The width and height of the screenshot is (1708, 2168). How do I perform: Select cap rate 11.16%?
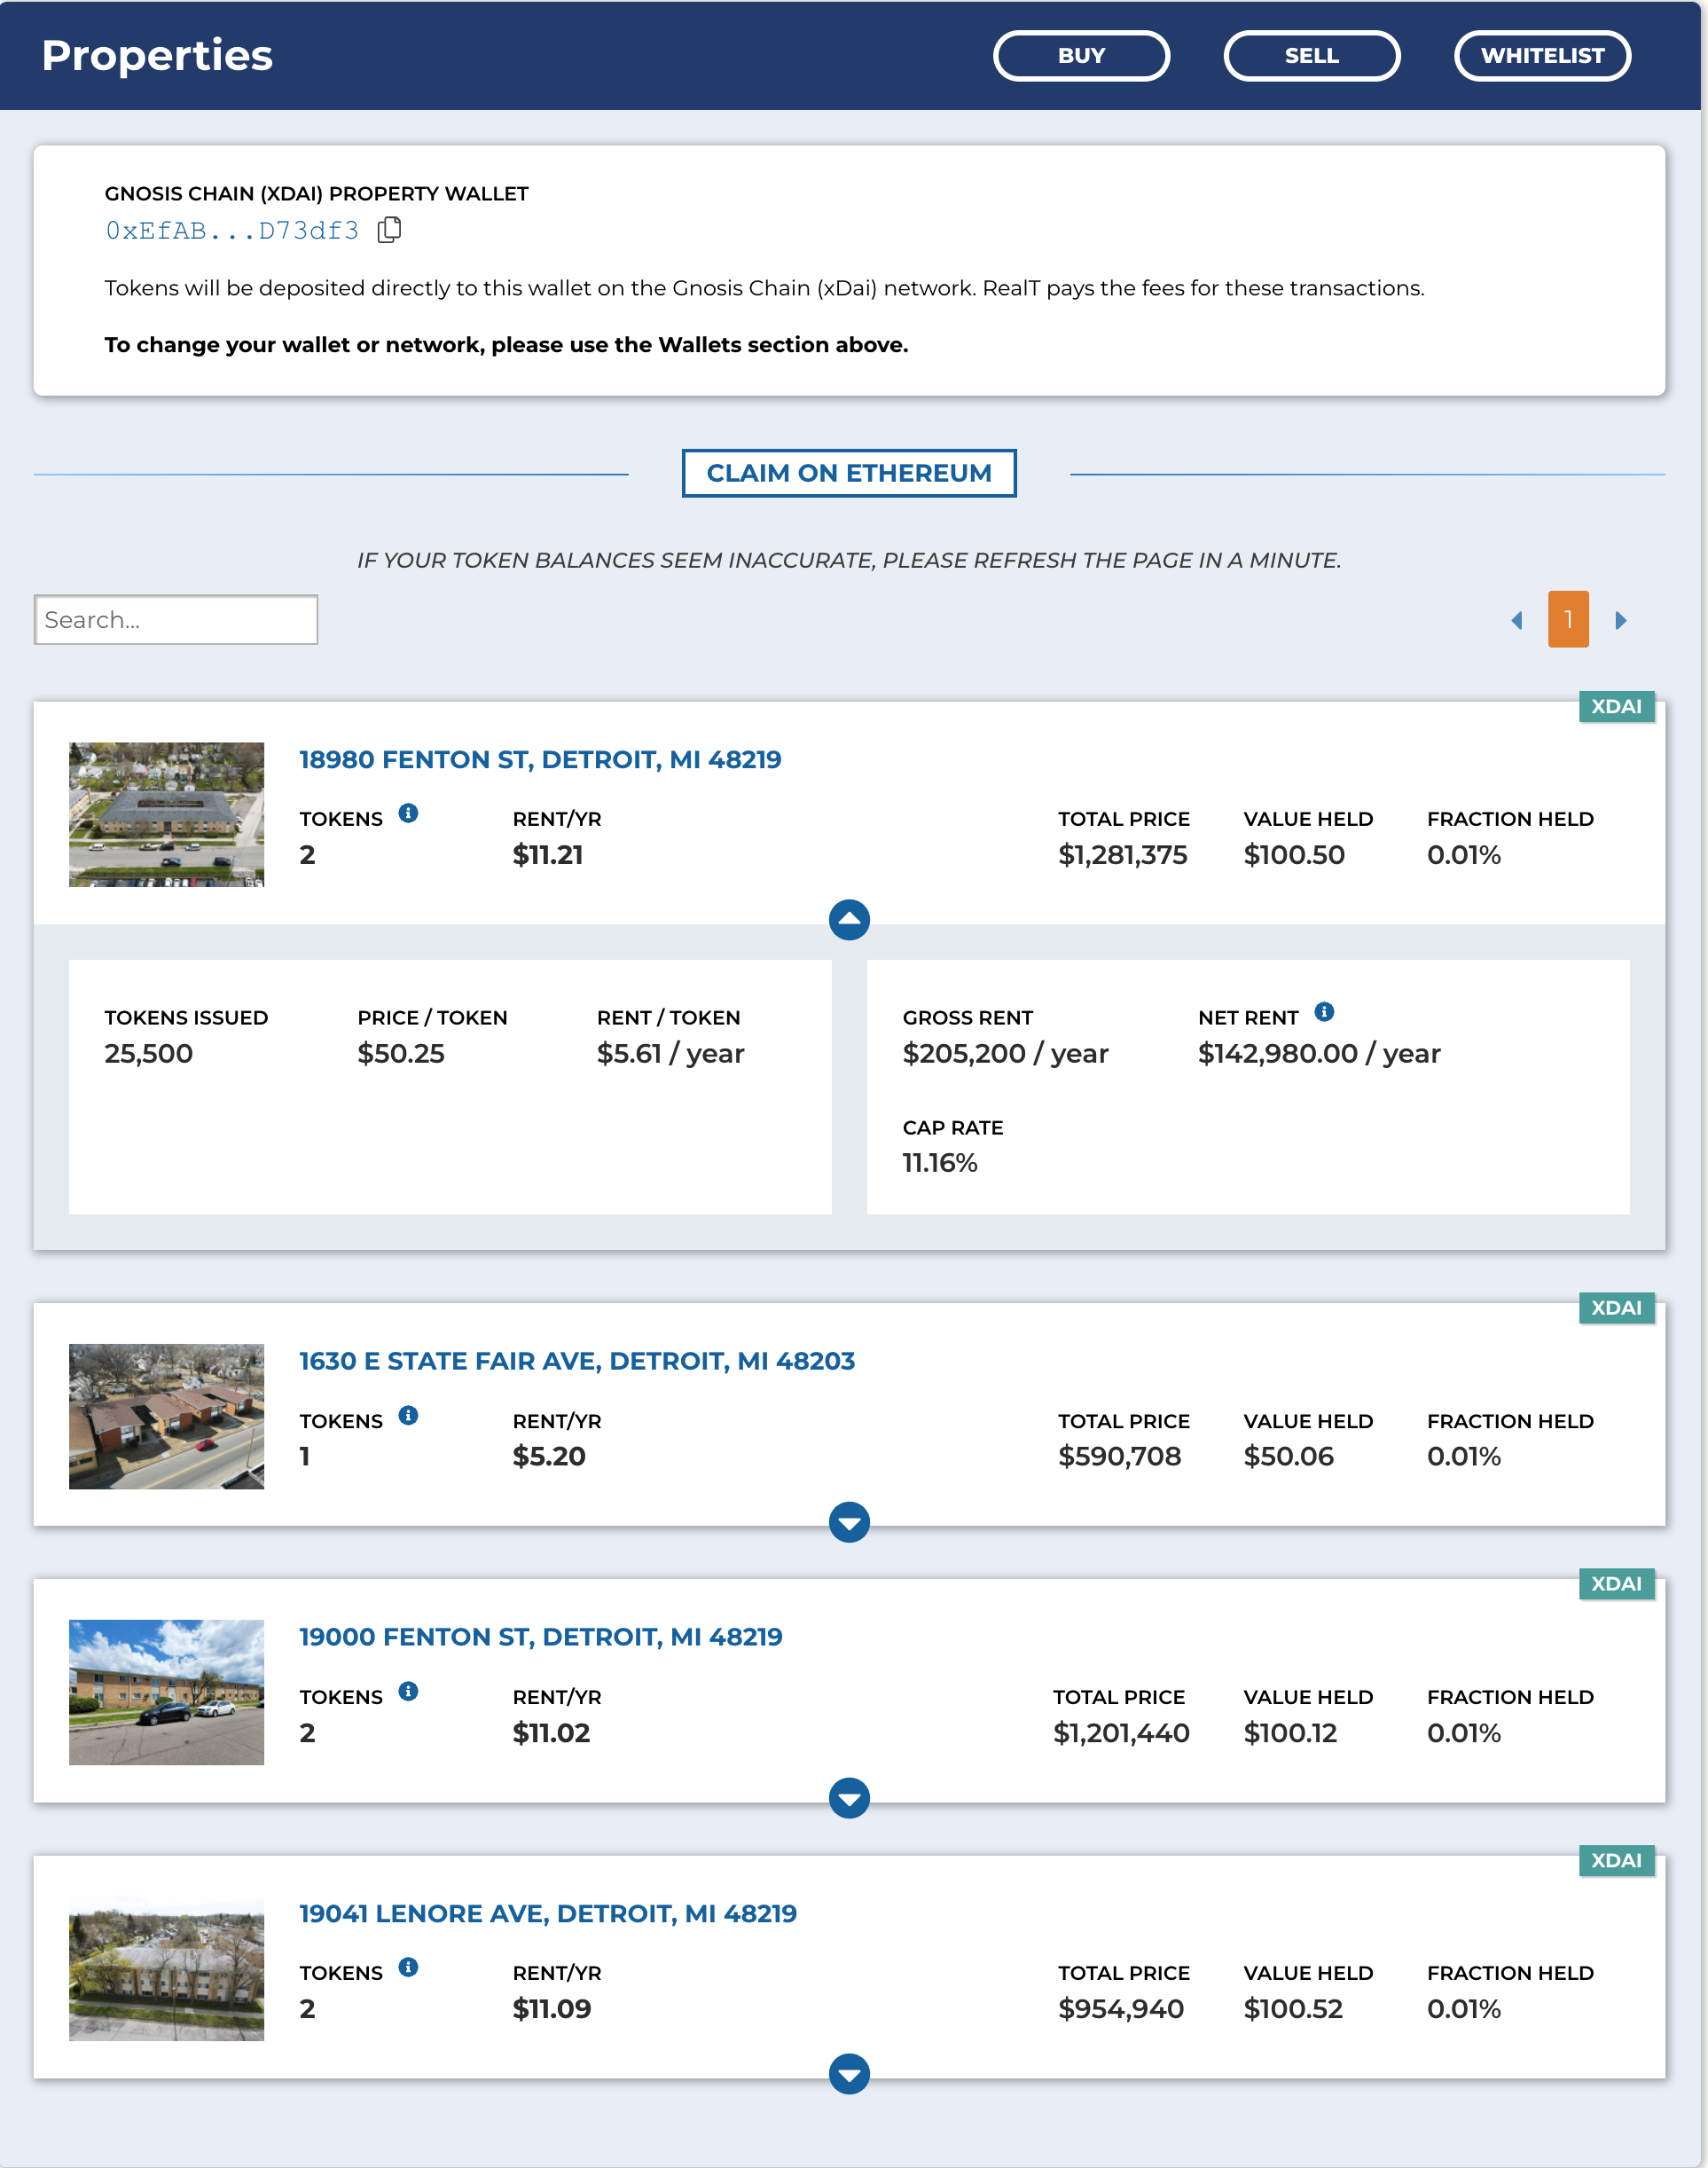coord(940,1163)
